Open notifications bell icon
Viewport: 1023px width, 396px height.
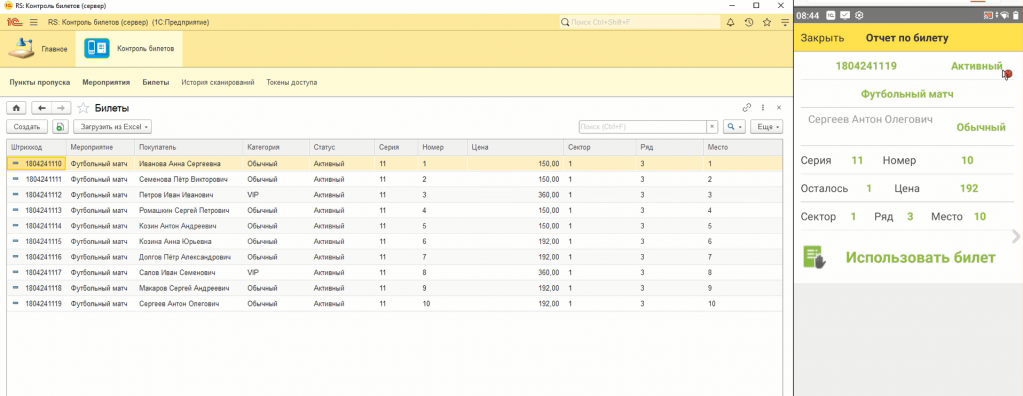tap(731, 22)
